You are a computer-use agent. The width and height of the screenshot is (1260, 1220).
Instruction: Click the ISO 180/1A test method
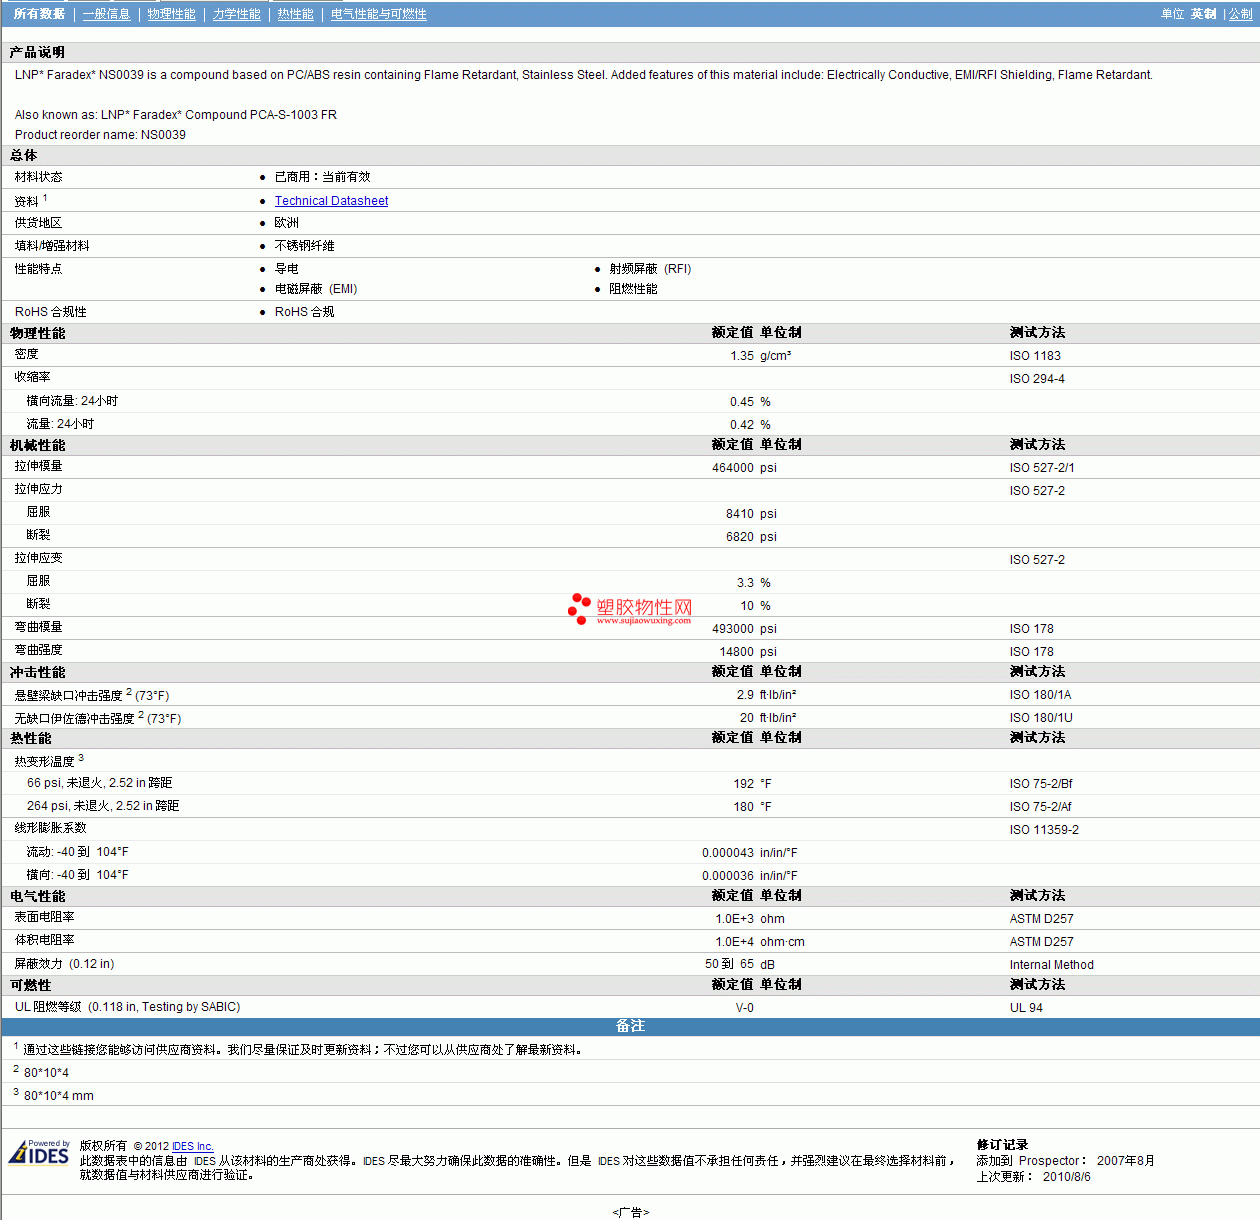click(x=1040, y=695)
